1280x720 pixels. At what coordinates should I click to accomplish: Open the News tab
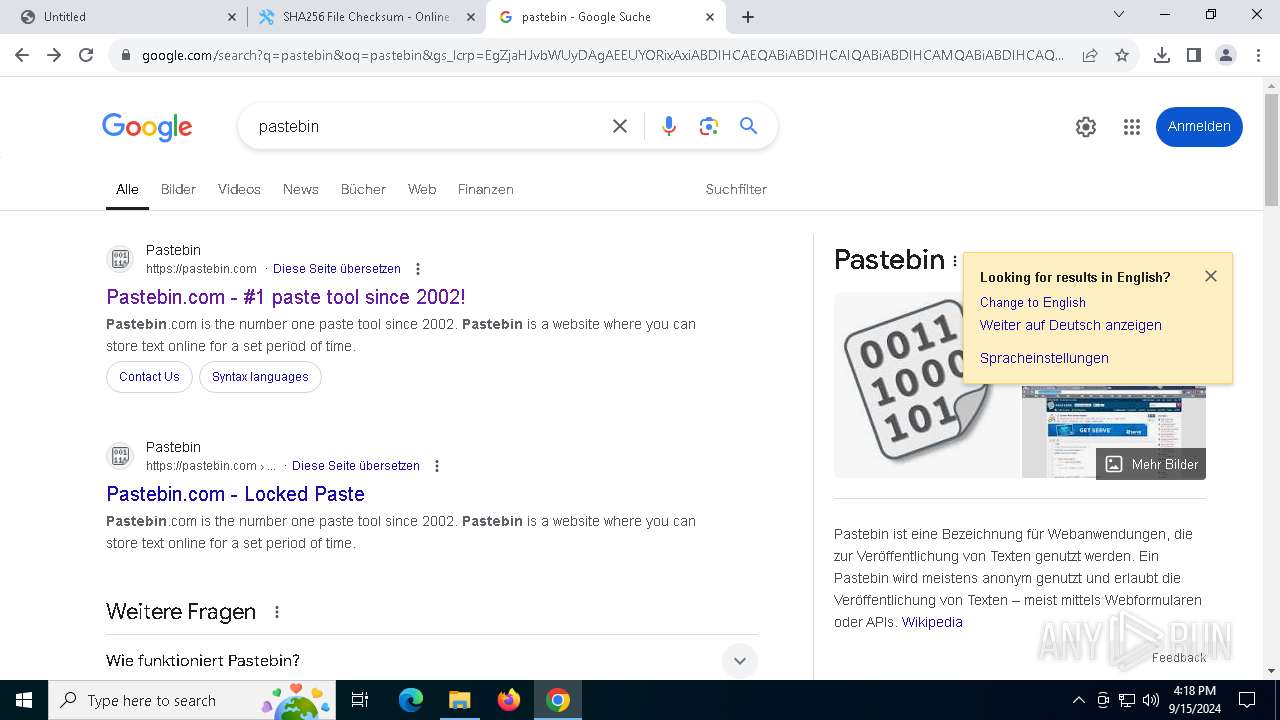point(300,189)
